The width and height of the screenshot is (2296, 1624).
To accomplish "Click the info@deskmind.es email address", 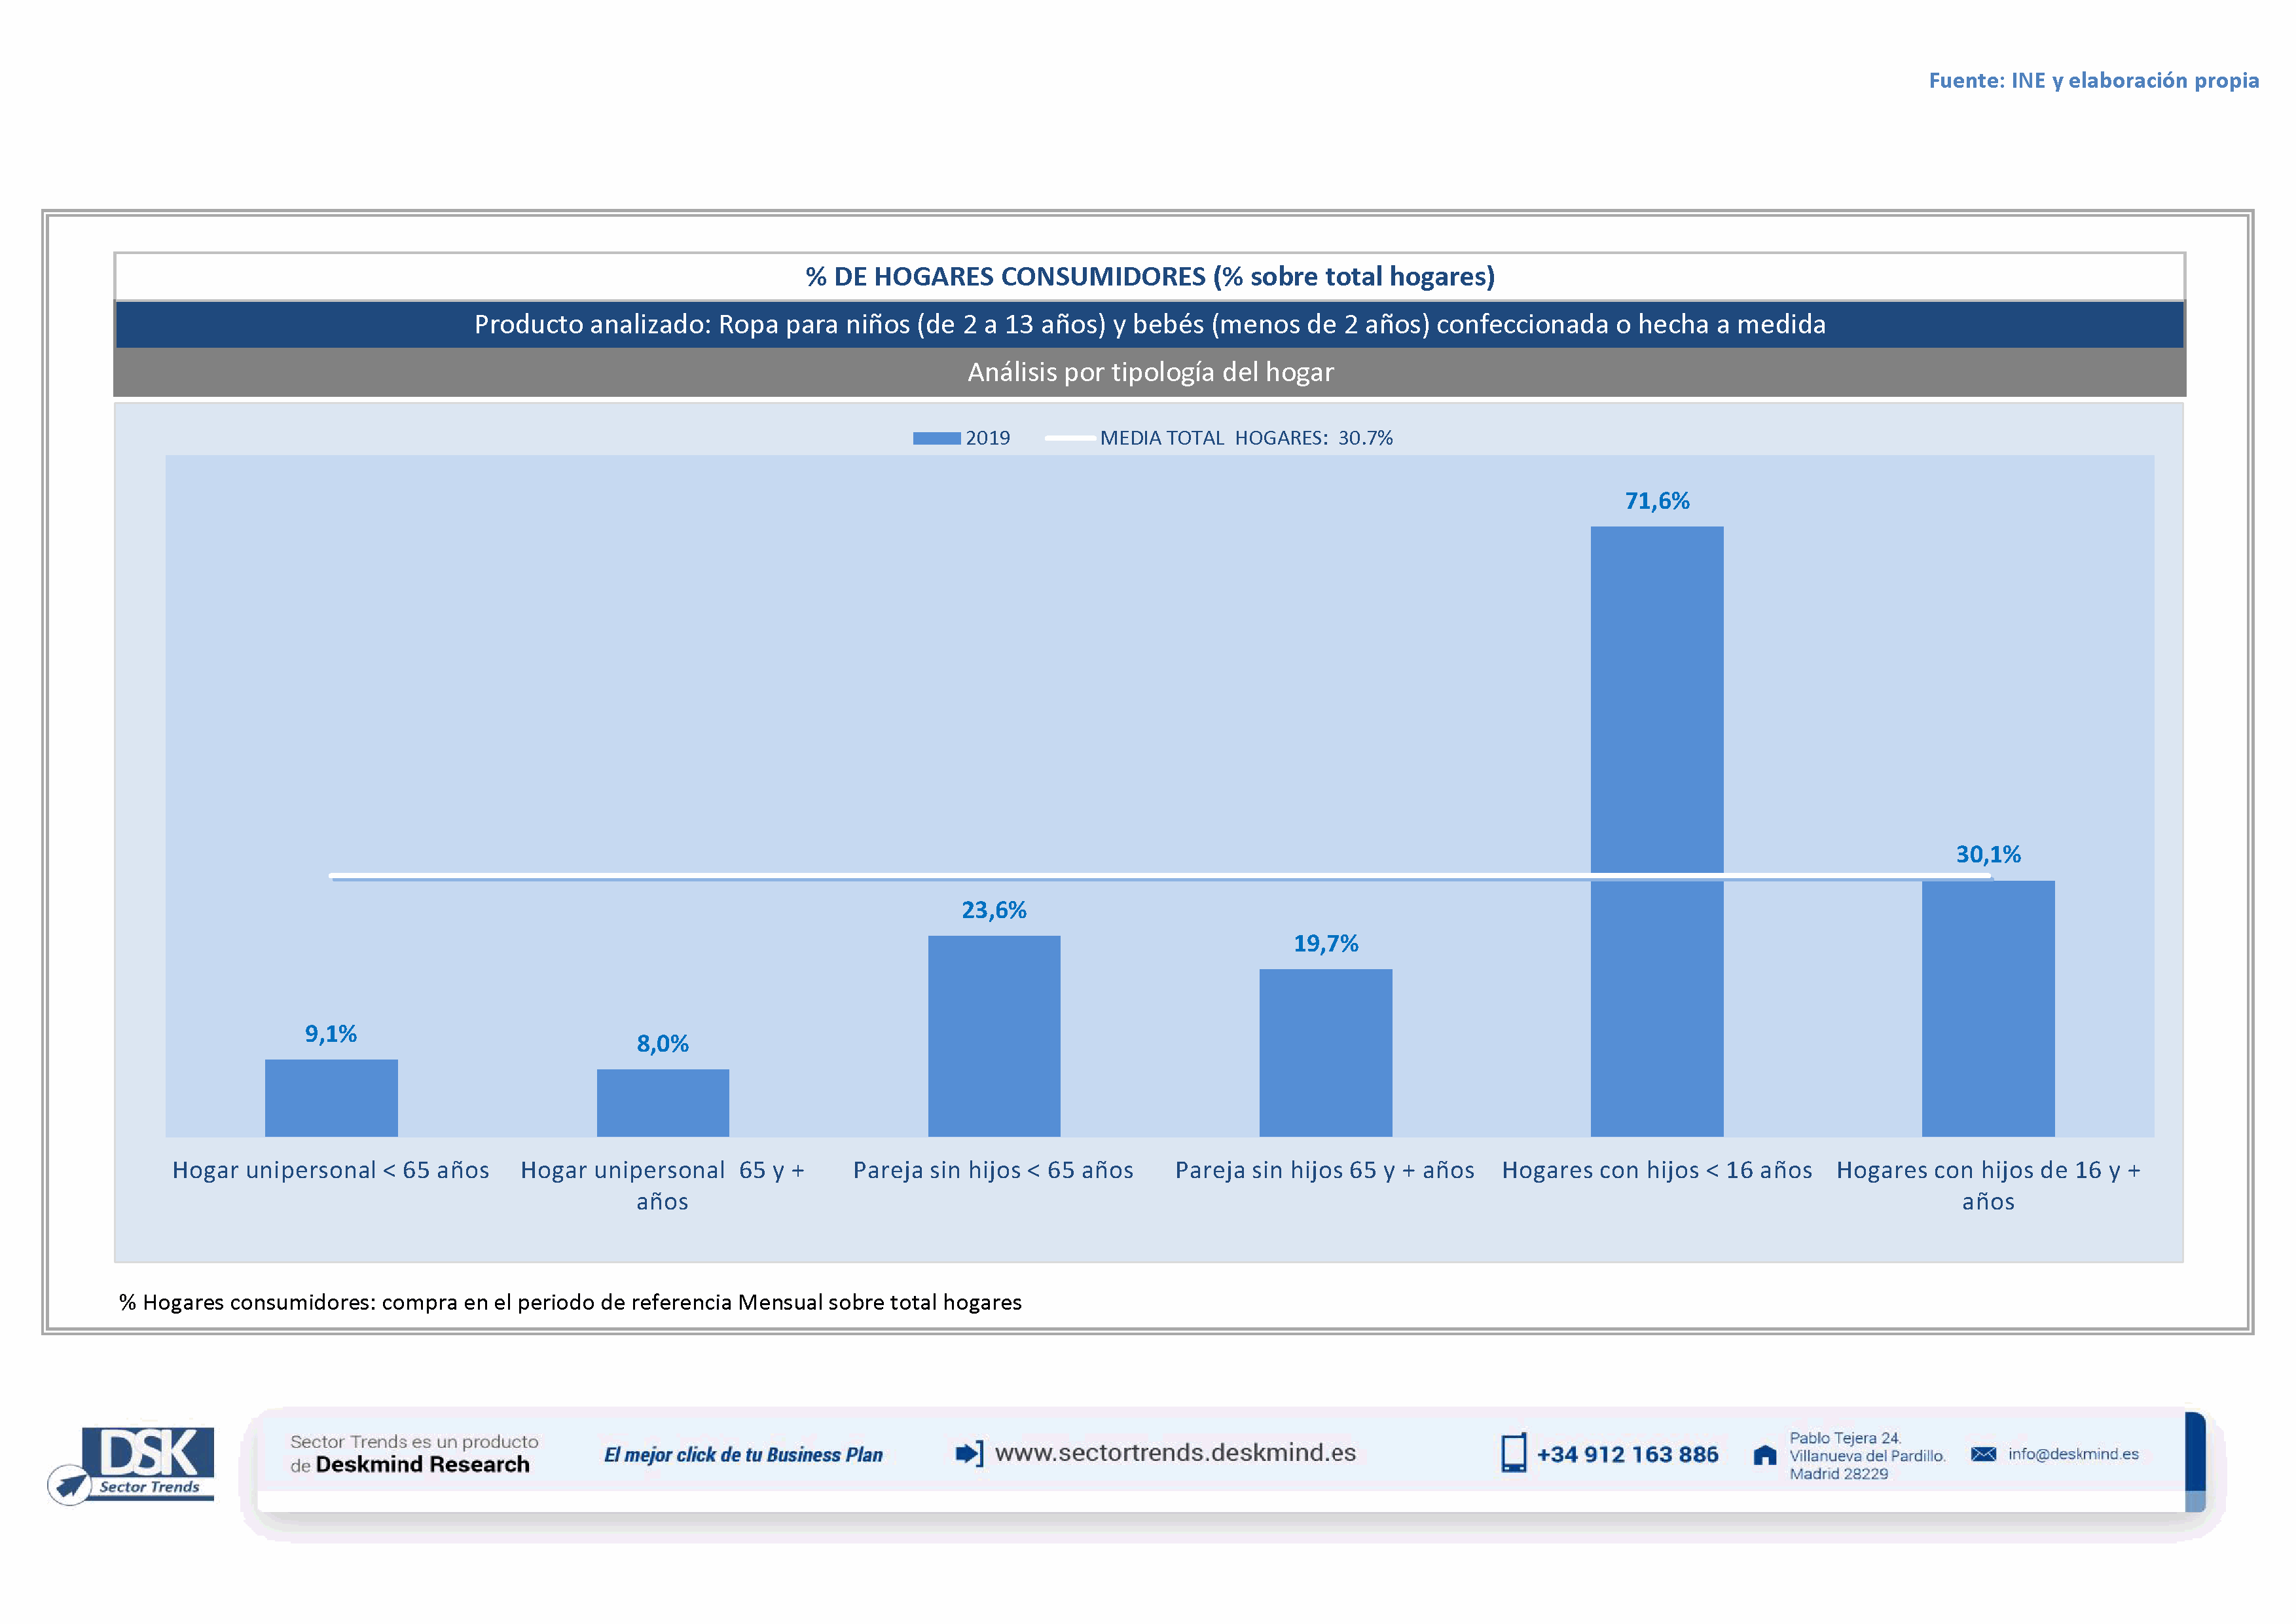I will tap(2073, 1454).
